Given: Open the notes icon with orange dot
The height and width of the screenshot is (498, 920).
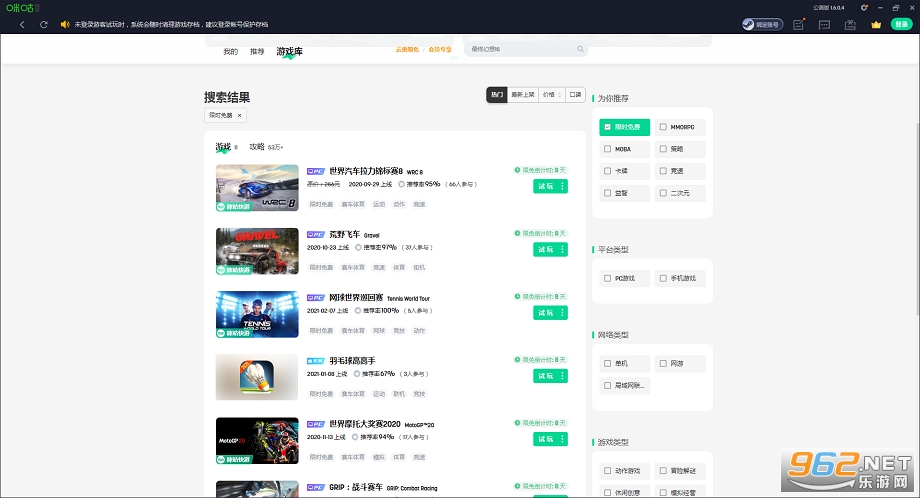Looking at the screenshot, I should (799, 25).
